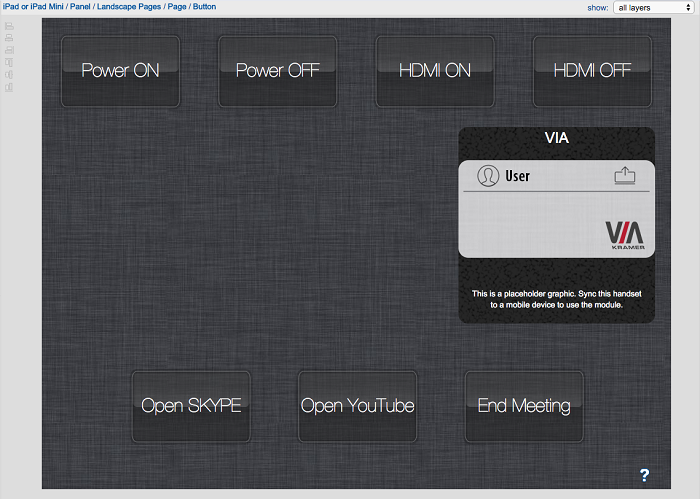The height and width of the screenshot is (499, 700).
Task: Click the User avatar icon in VIA module
Action: click(488, 176)
